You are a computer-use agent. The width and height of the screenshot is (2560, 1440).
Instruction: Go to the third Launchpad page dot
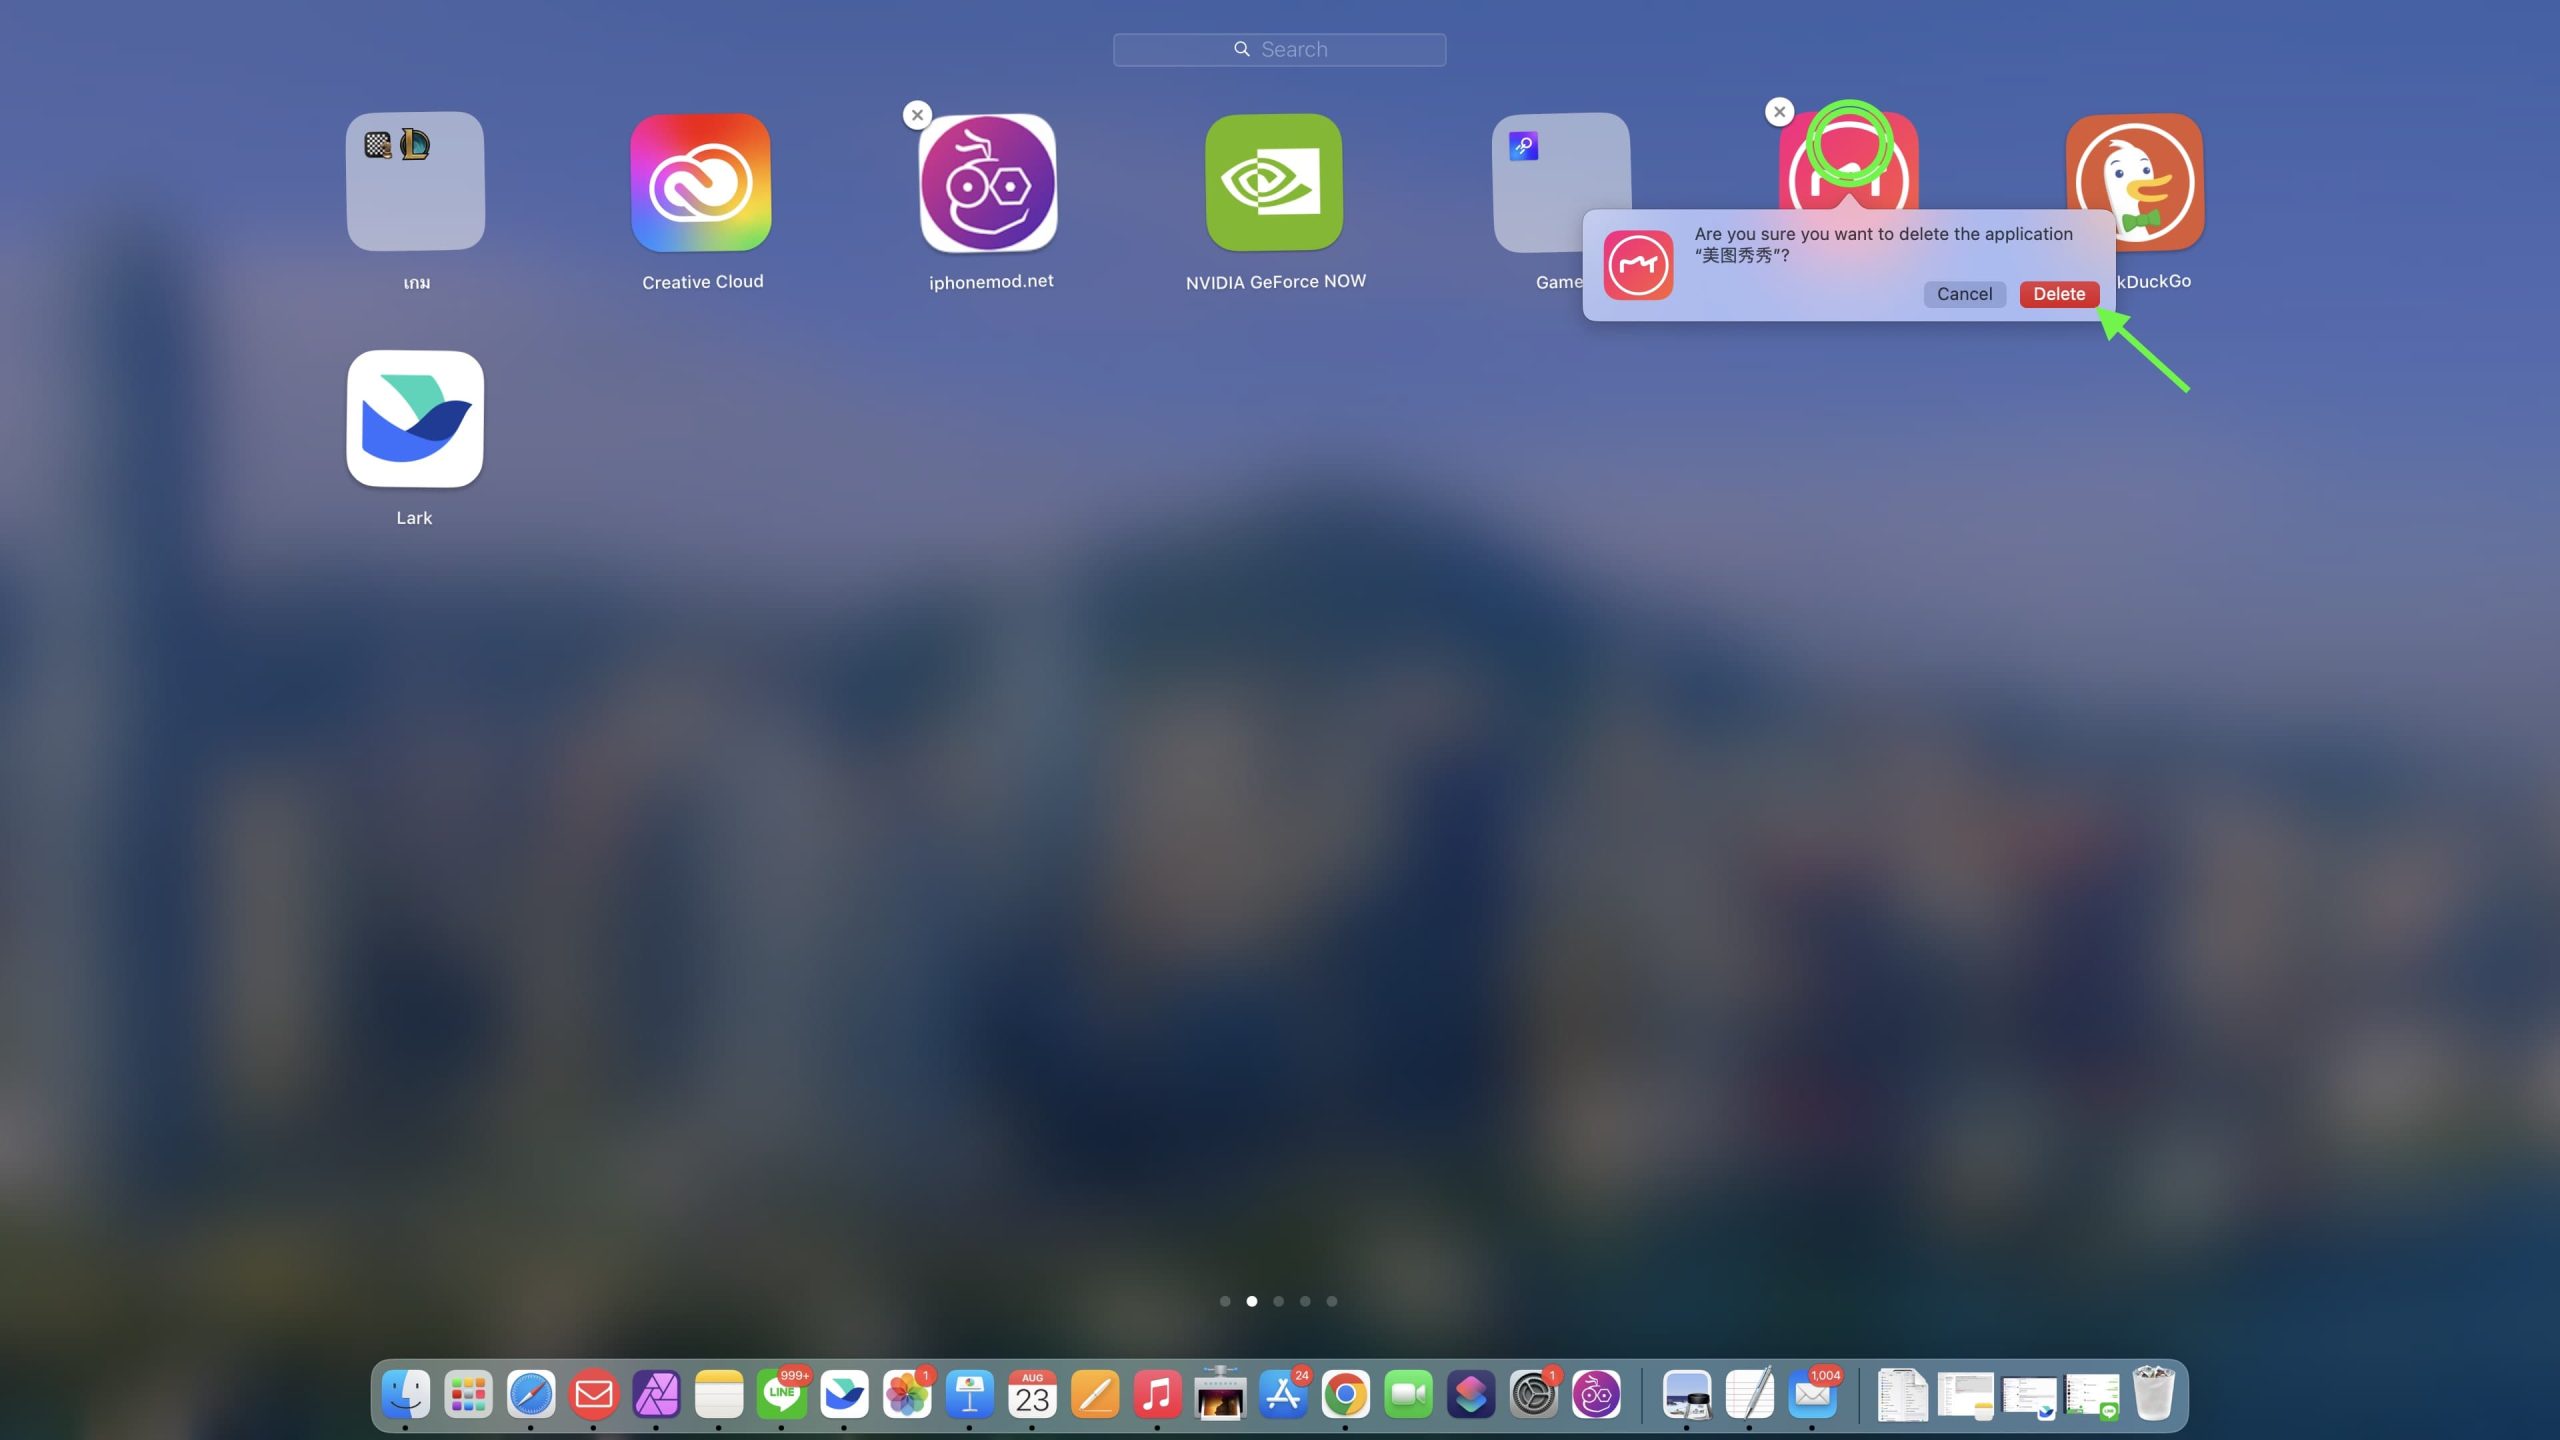[1278, 1301]
